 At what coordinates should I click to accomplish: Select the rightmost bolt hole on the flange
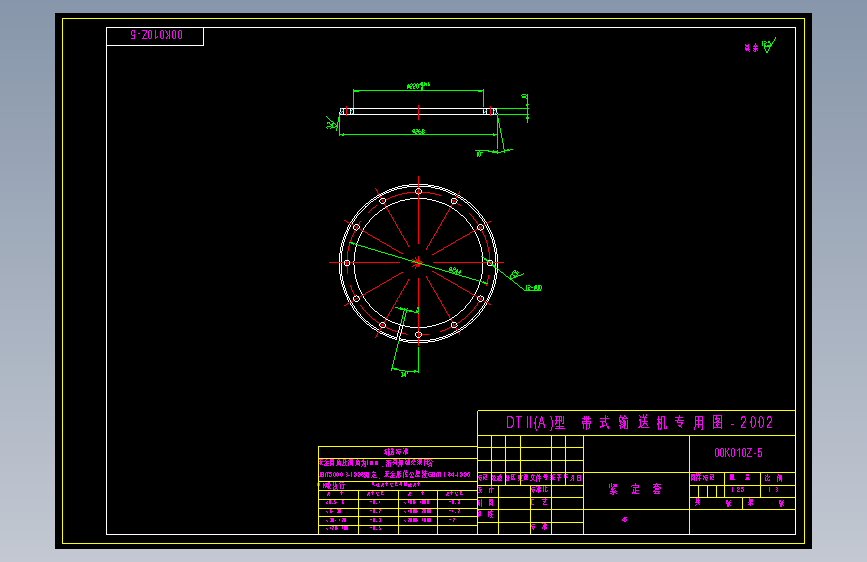pyautogui.click(x=490, y=263)
